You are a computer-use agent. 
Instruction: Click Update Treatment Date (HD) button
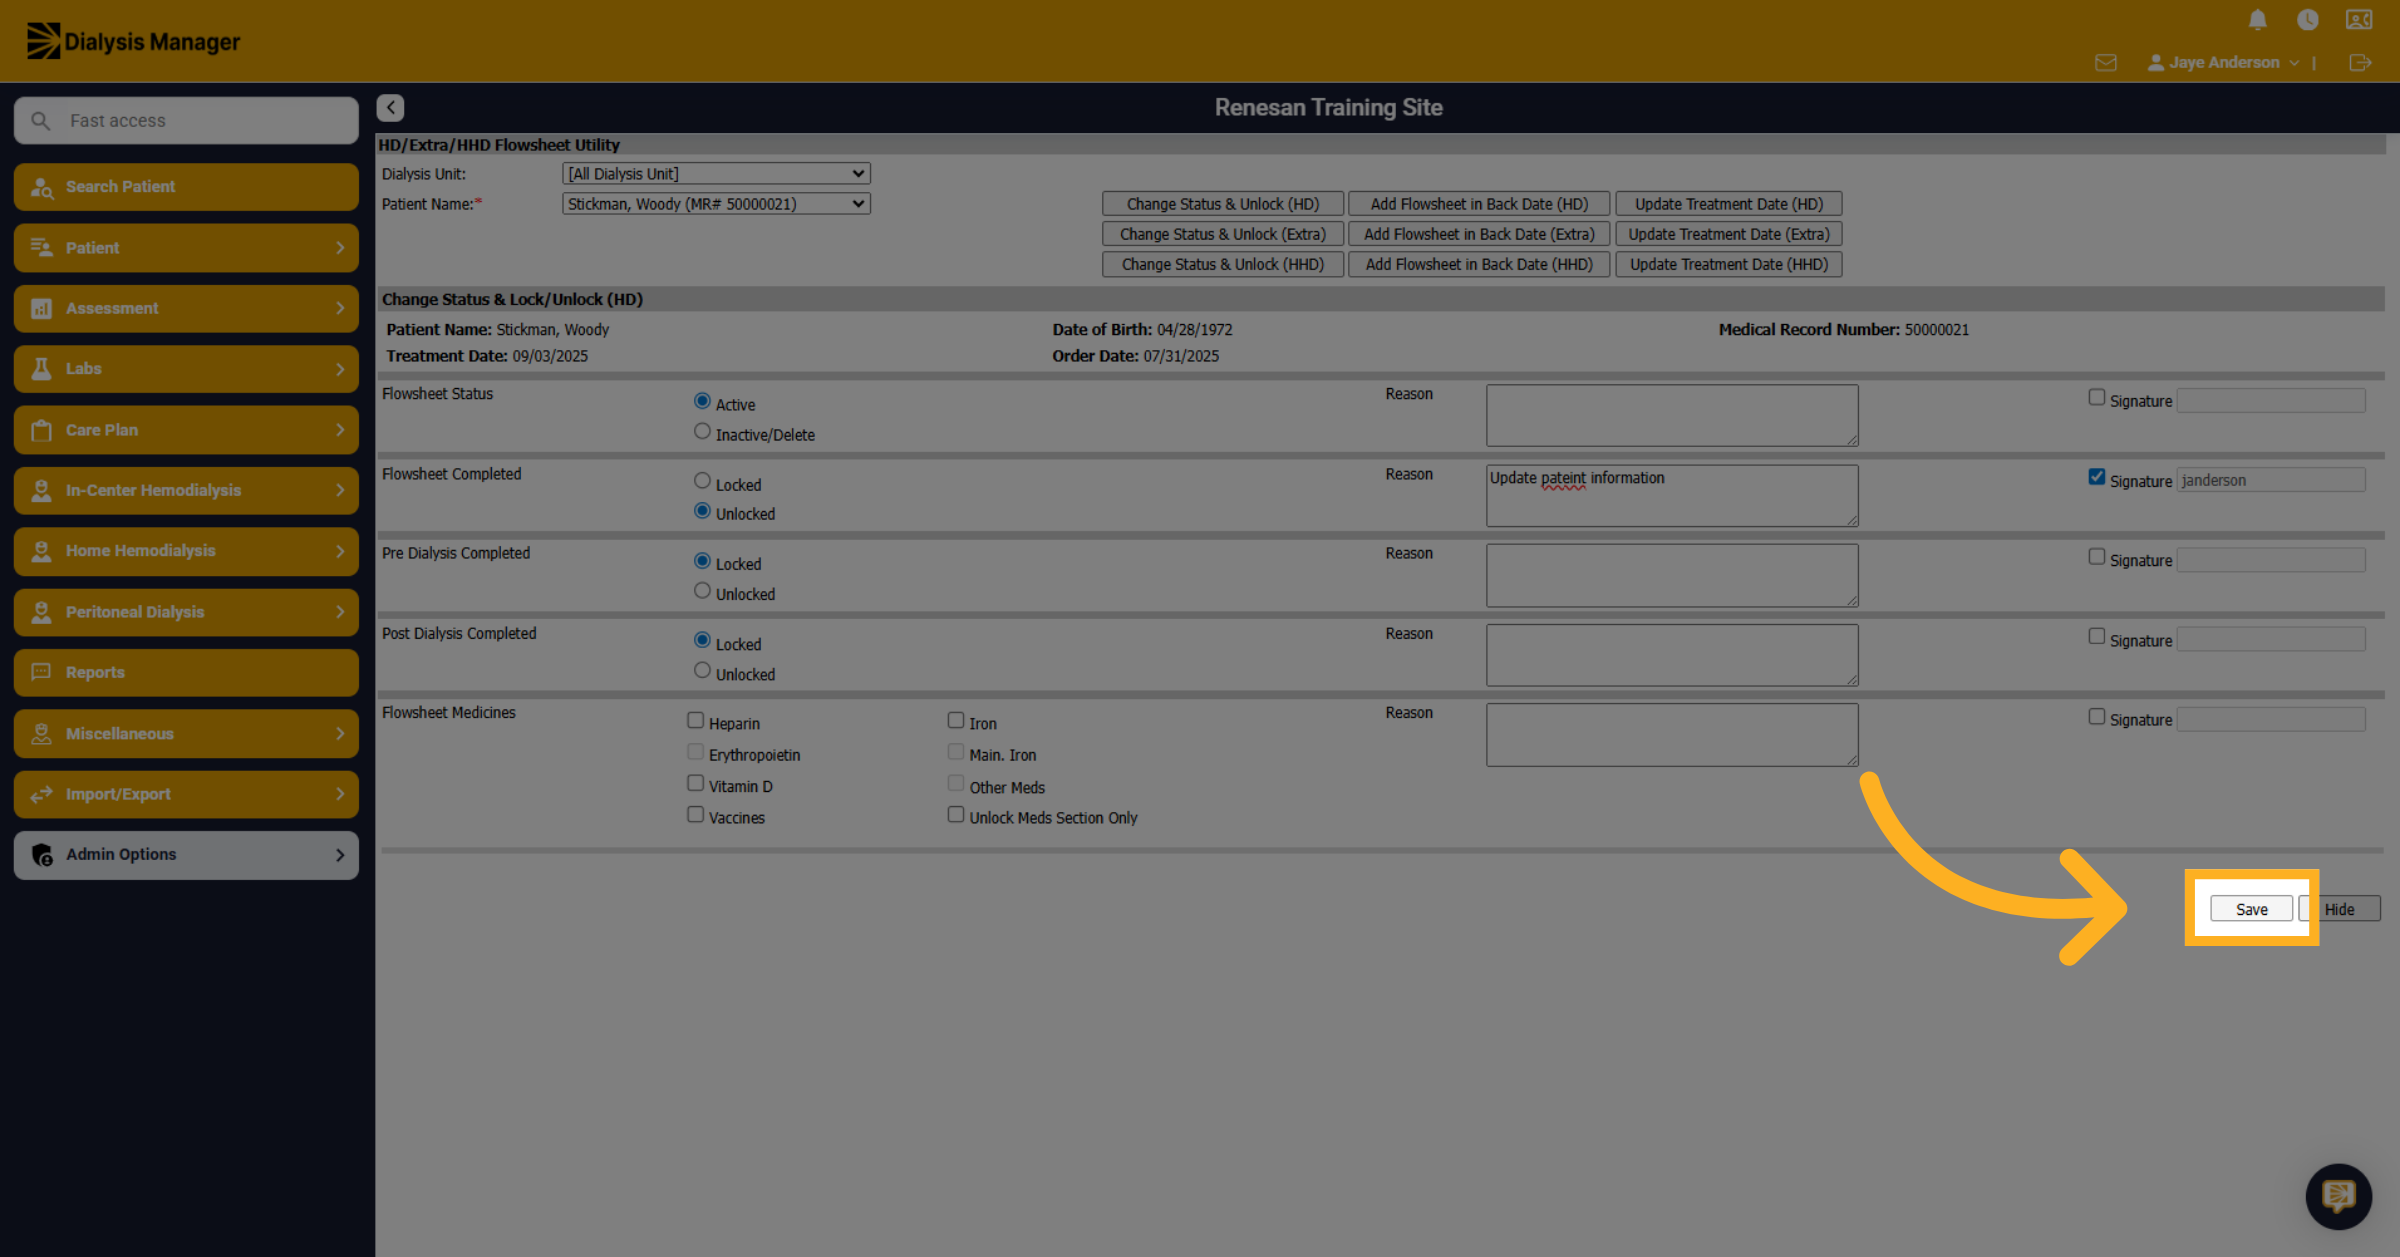click(x=1729, y=204)
